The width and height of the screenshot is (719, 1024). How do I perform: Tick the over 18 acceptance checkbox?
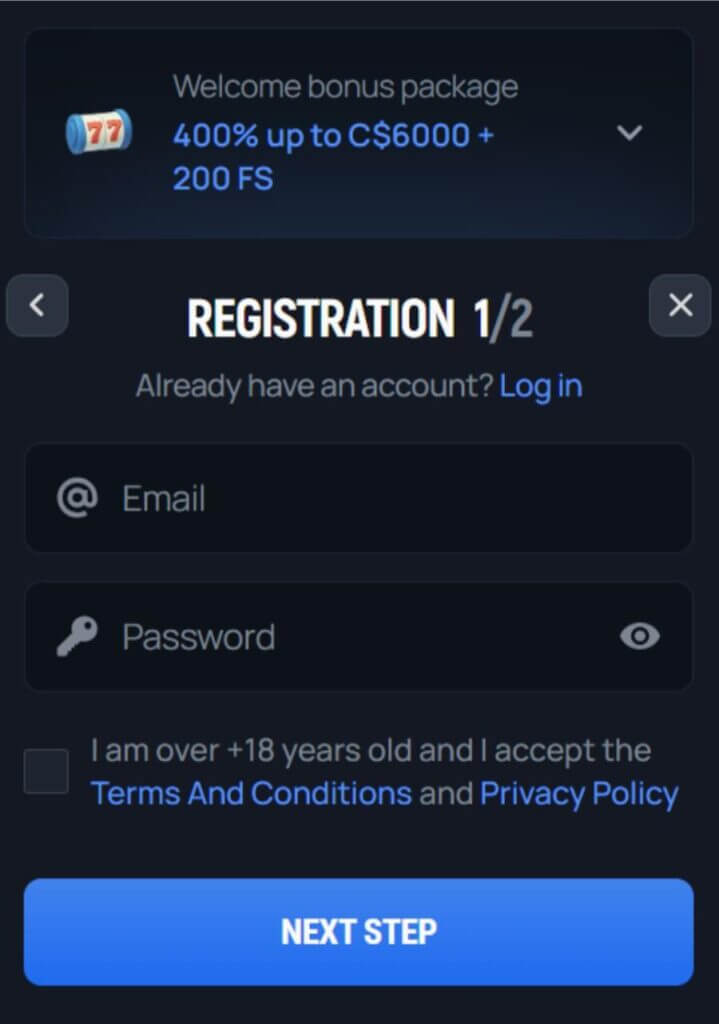tap(46, 771)
